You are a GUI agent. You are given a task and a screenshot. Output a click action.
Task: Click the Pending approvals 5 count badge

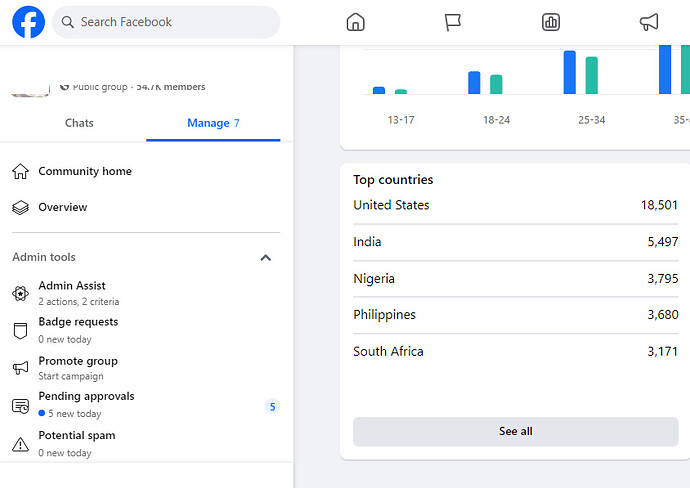[x=272, y=407]
